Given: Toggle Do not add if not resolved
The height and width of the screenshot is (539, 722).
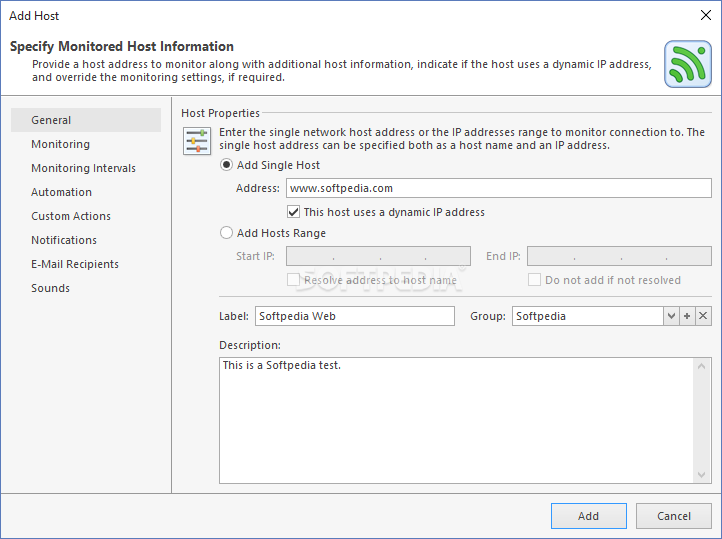Looking at the screenshot, I should pyautogui.click(x=534, y=280).
